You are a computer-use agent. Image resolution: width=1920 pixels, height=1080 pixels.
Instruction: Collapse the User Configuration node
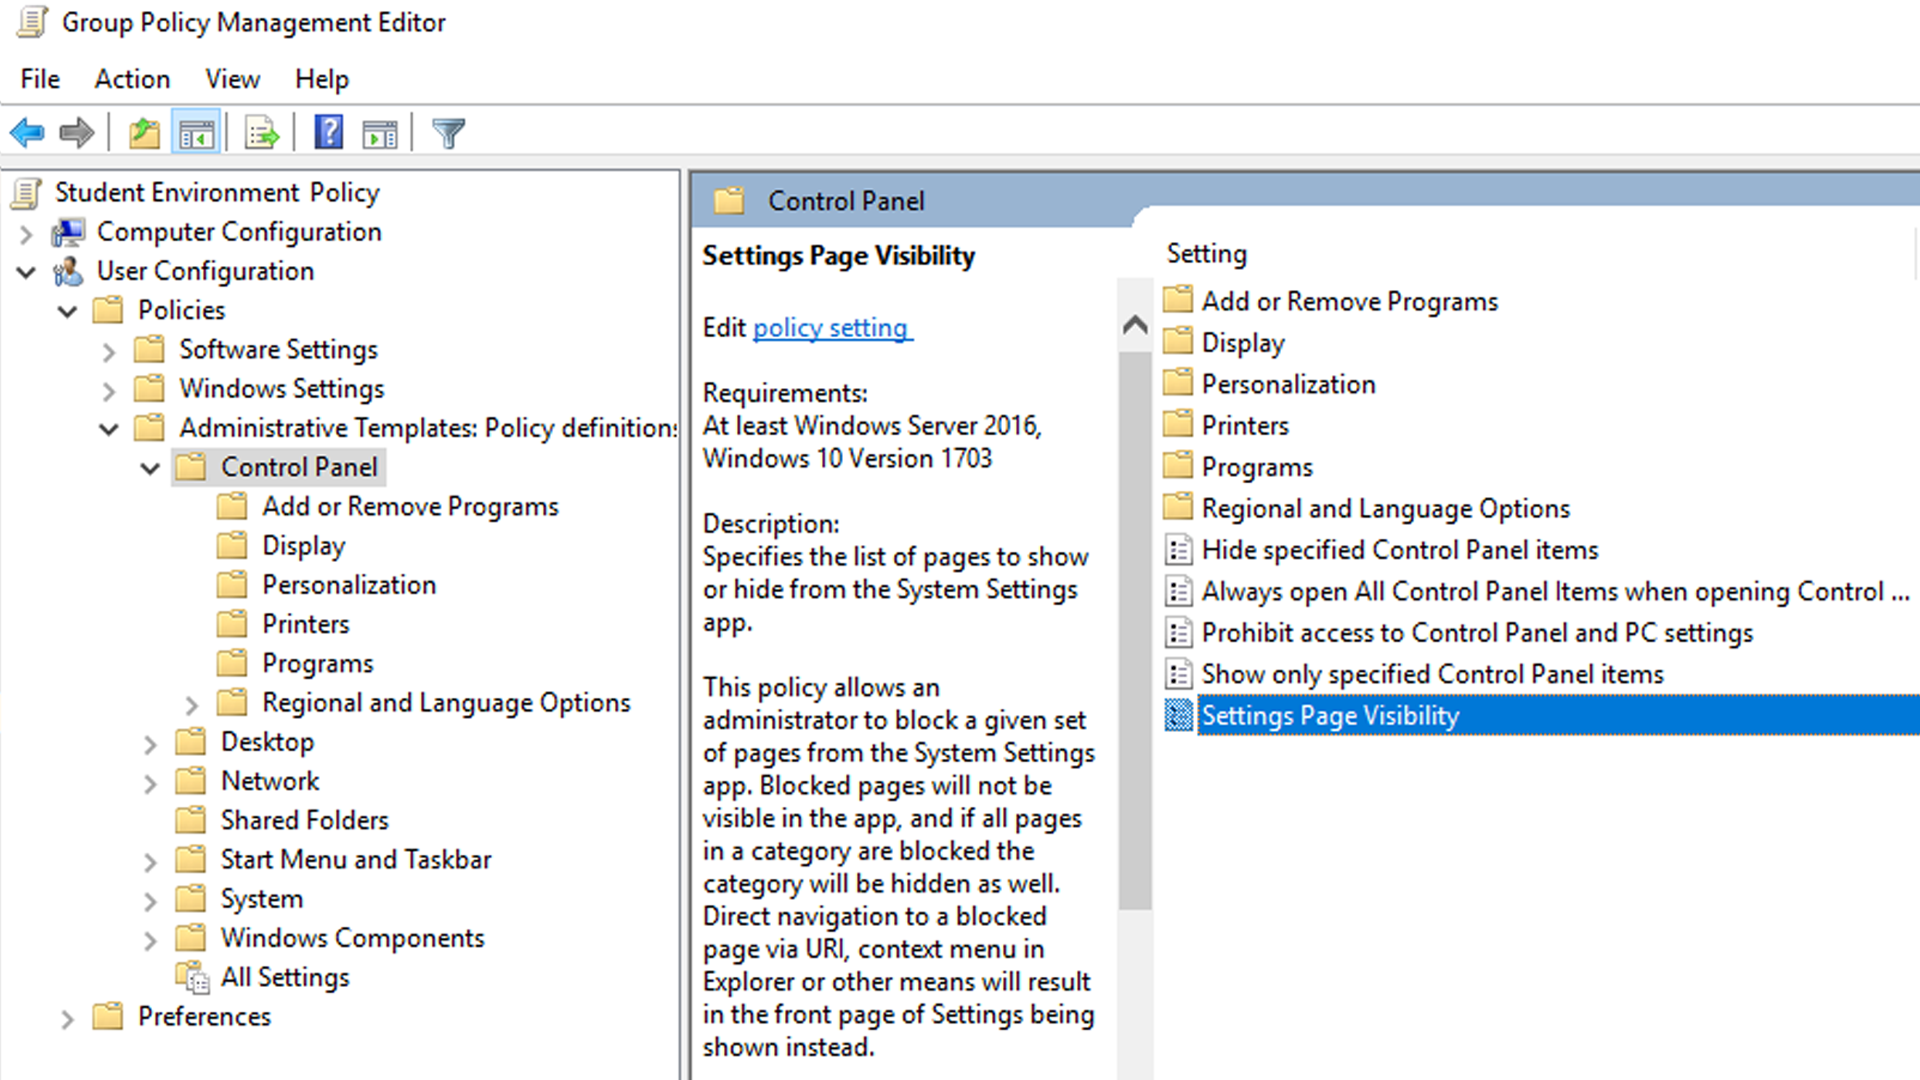click(x=27, y=272)
